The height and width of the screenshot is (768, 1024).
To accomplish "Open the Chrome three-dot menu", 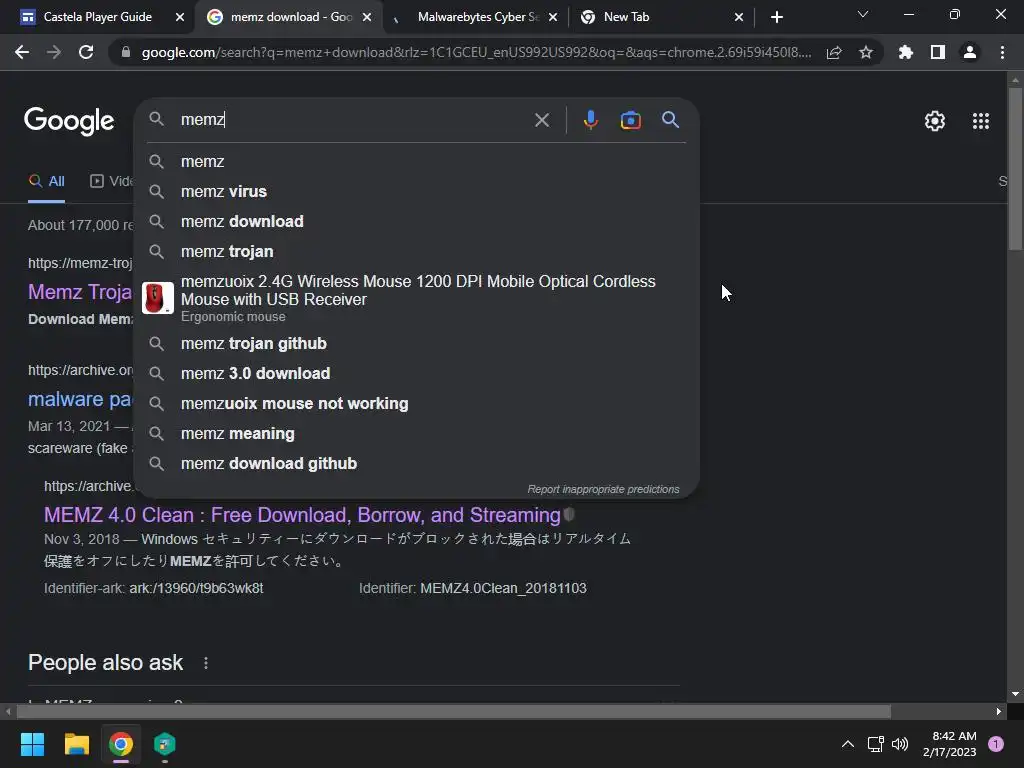I will tap(1002, 52).
